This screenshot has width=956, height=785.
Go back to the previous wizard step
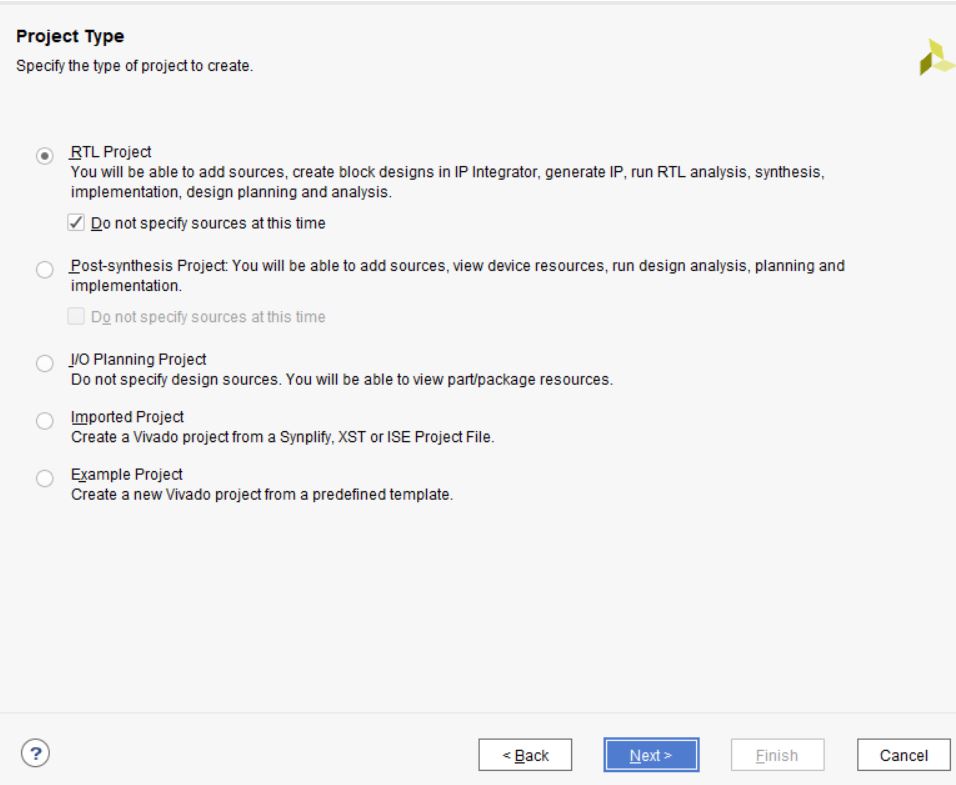pos(525,756)
